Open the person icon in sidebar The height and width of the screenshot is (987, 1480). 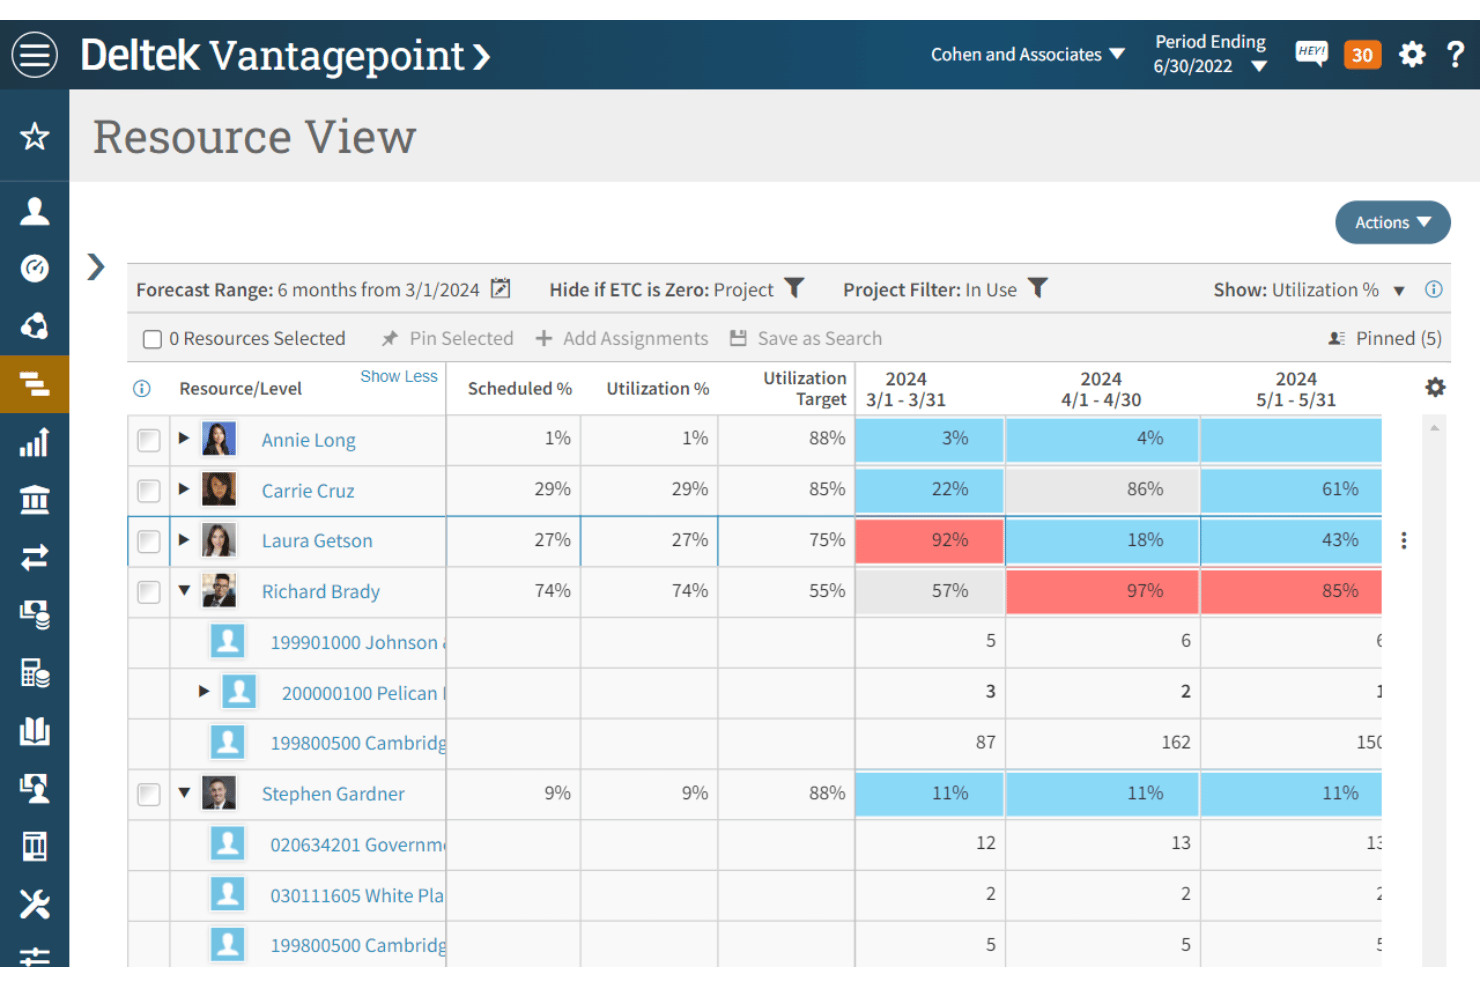tap(35, 211)
